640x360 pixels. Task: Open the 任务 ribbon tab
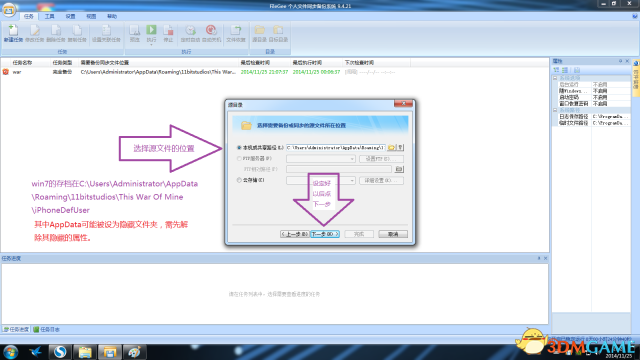[x=29, y=16]
